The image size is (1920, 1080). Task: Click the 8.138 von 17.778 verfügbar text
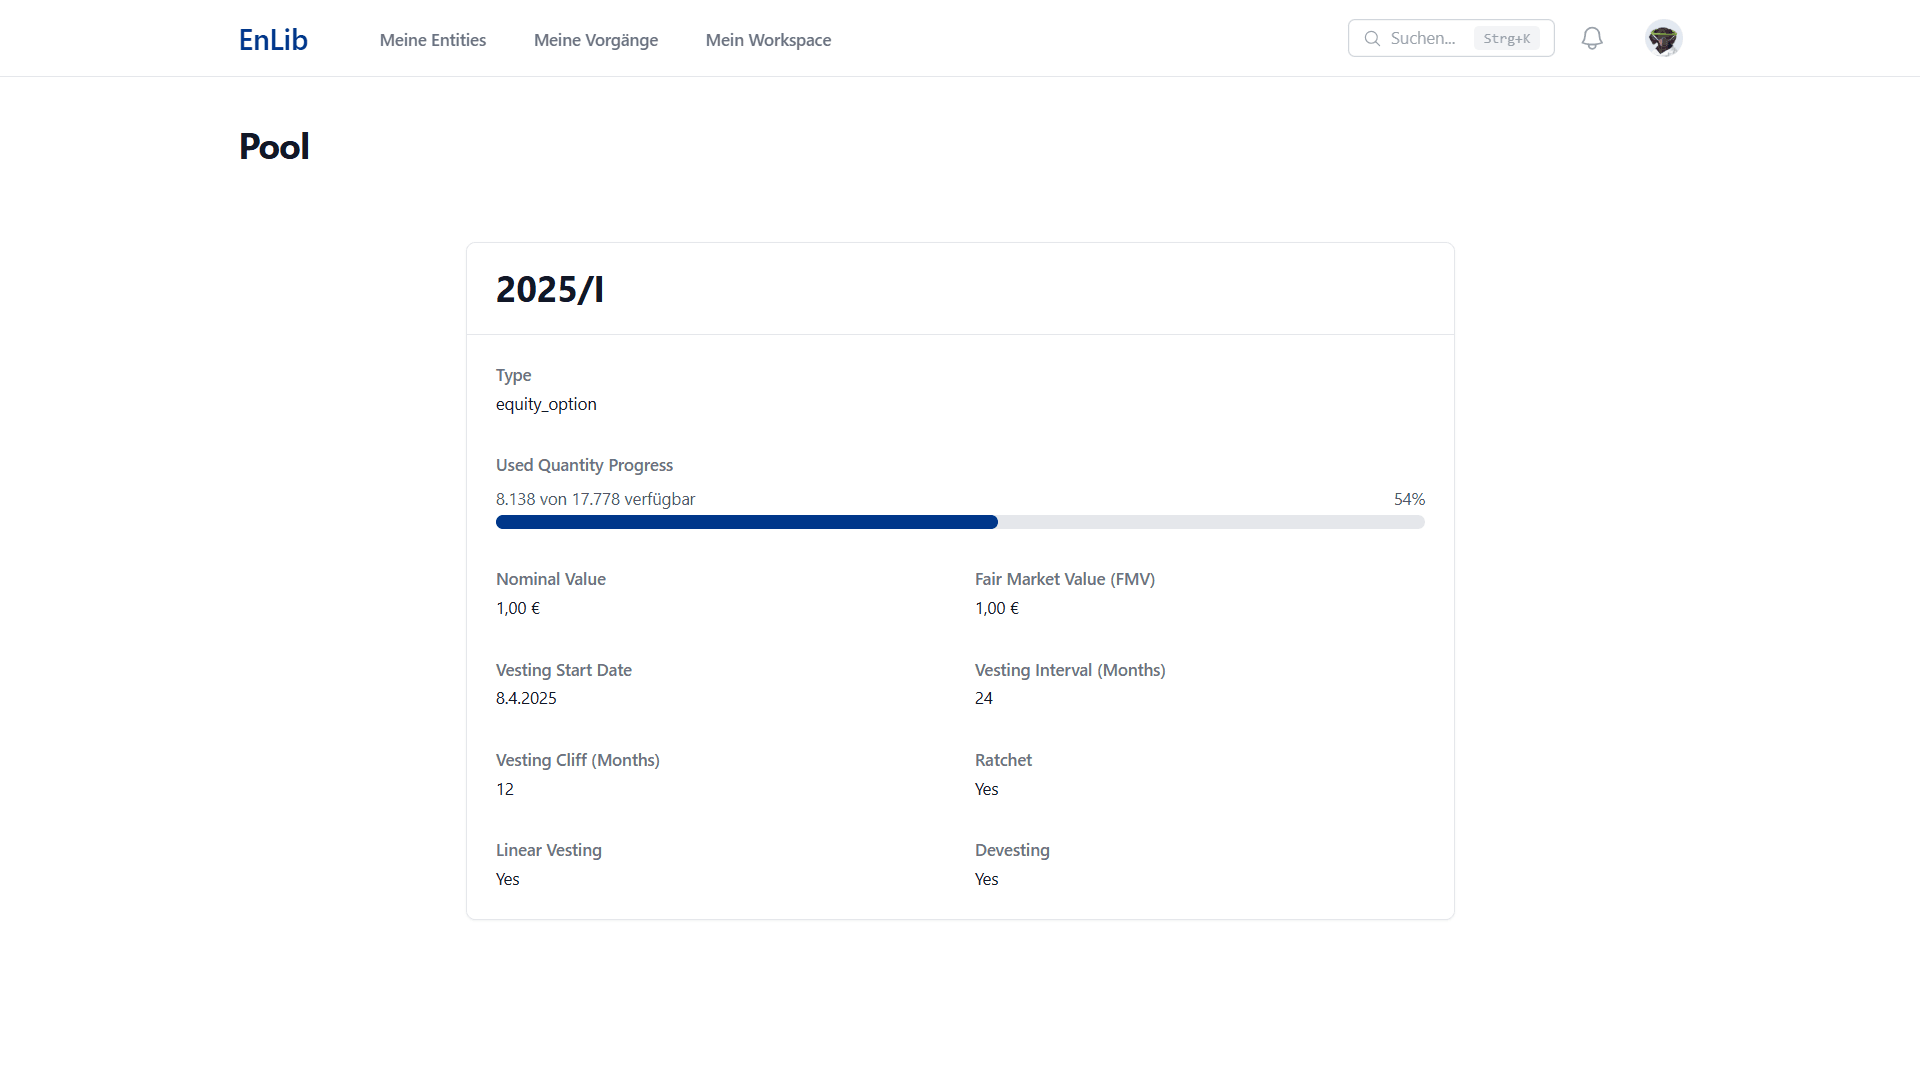595,499
